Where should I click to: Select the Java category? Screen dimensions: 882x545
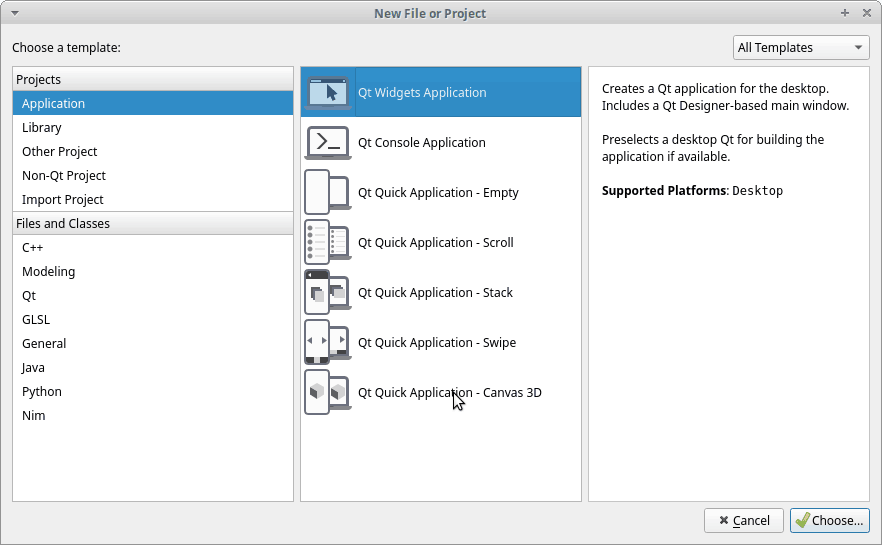click(x=153, y=368)
